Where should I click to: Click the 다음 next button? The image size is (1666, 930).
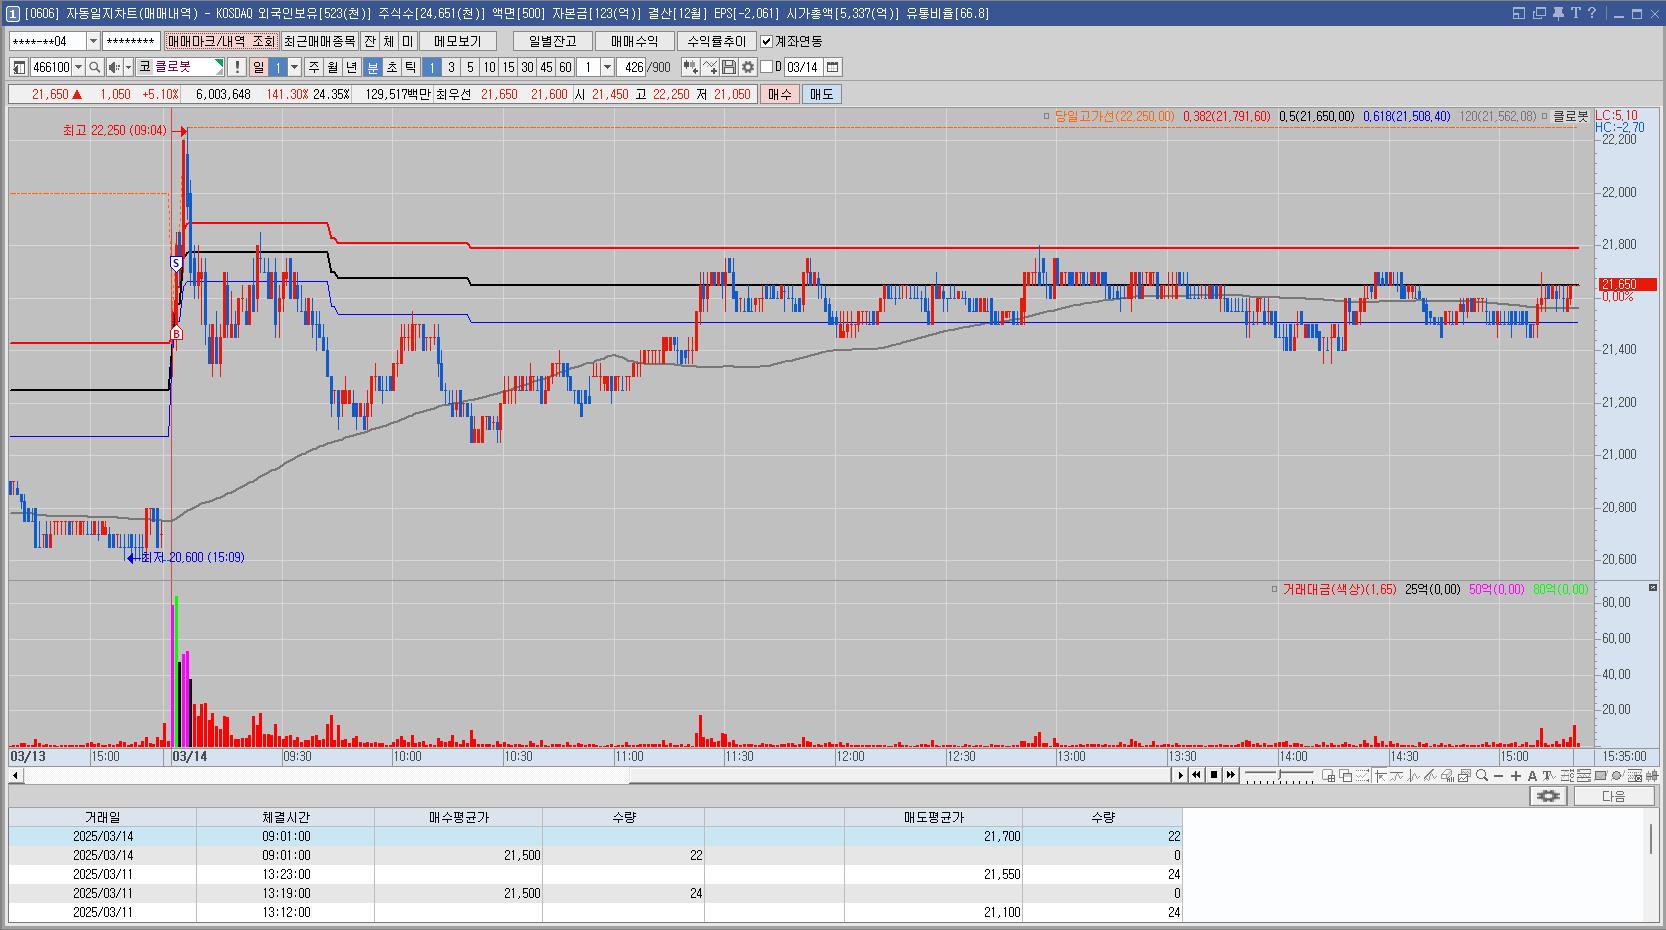1614,796
